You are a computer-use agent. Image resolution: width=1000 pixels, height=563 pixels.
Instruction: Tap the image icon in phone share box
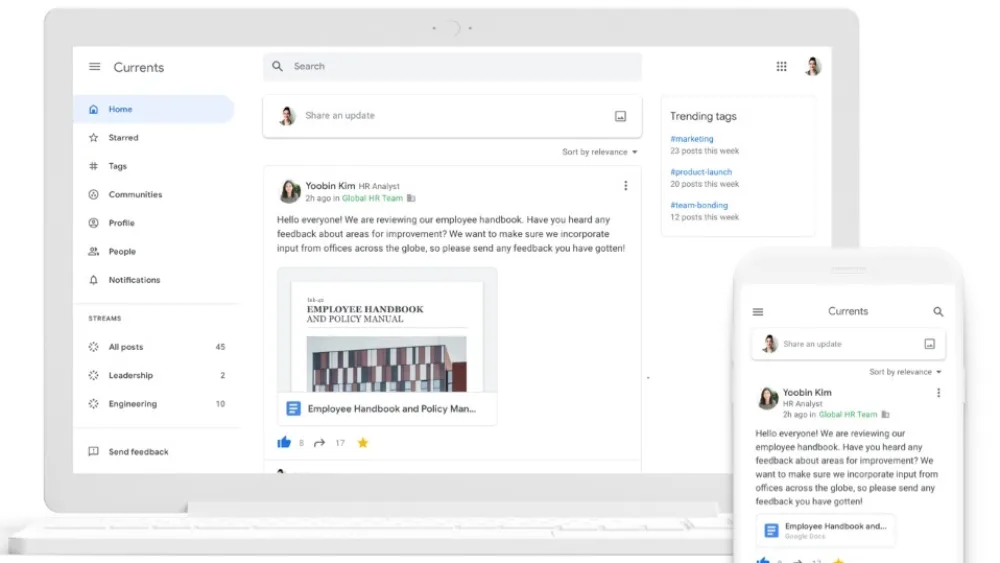930,344
